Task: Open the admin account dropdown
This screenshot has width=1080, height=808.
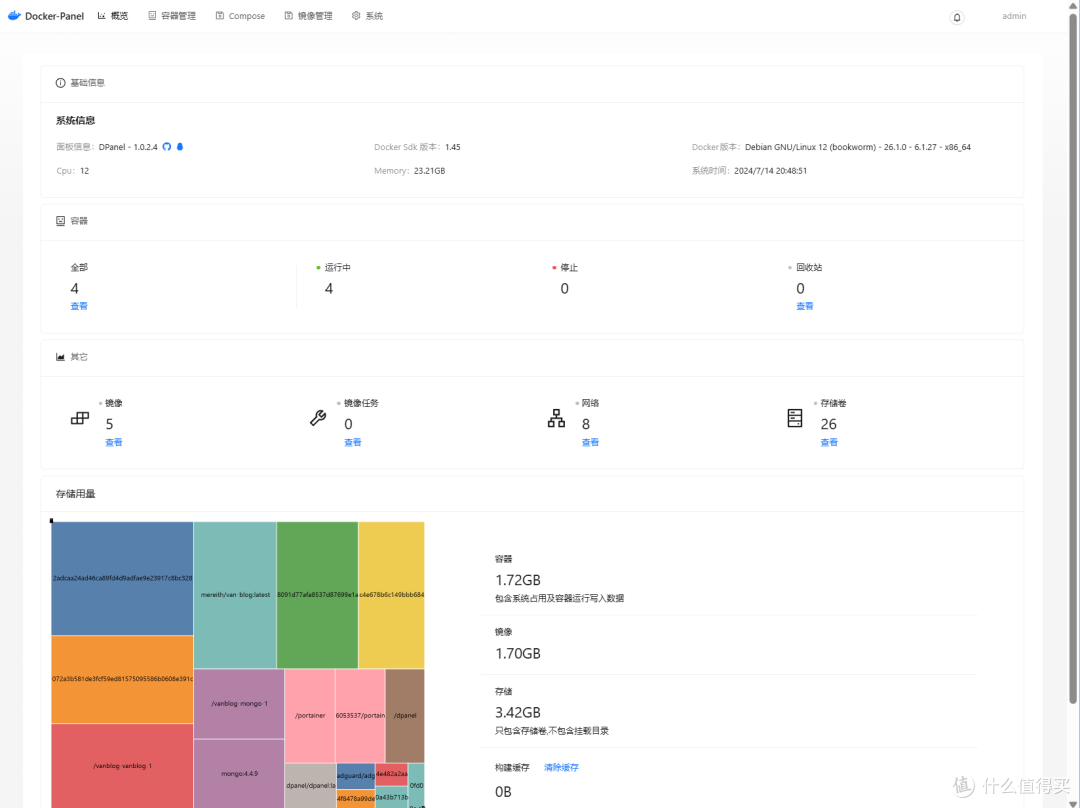Action: tap(1013, 15)
